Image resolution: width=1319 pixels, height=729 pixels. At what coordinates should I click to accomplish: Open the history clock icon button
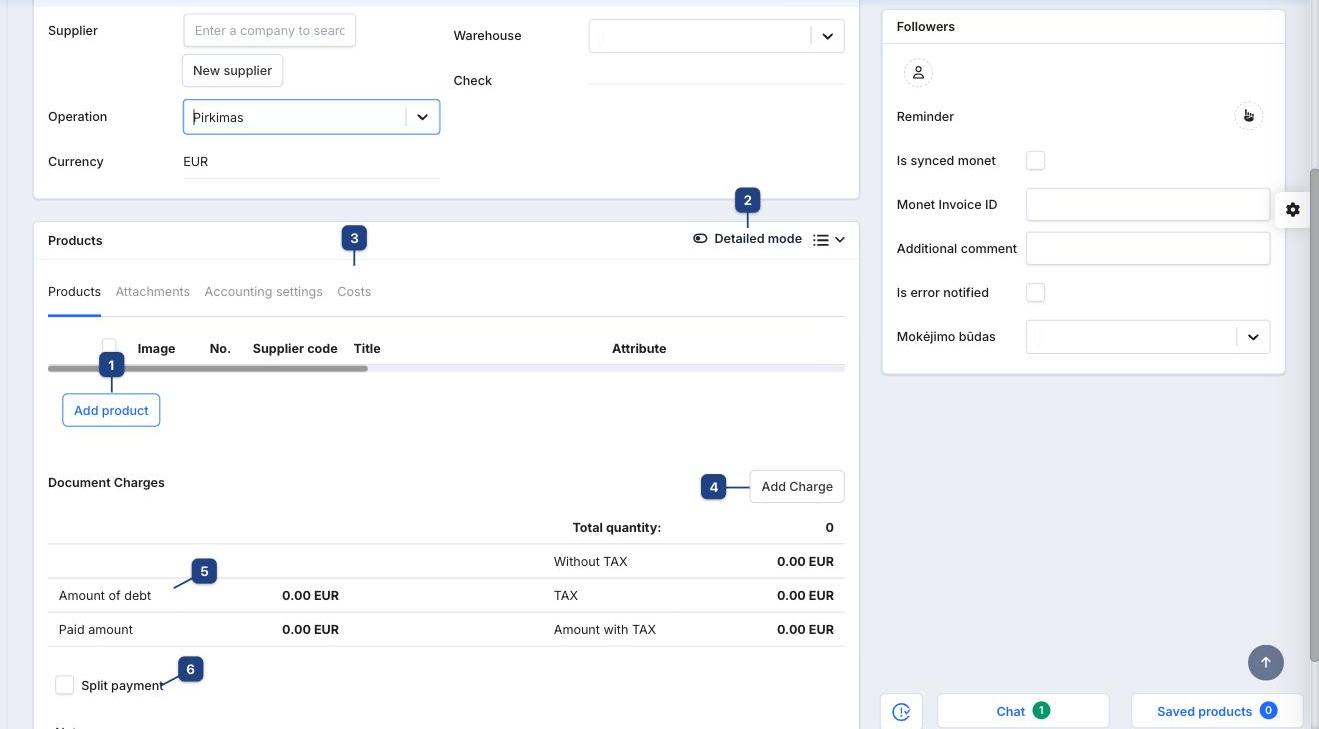[902, 711]
